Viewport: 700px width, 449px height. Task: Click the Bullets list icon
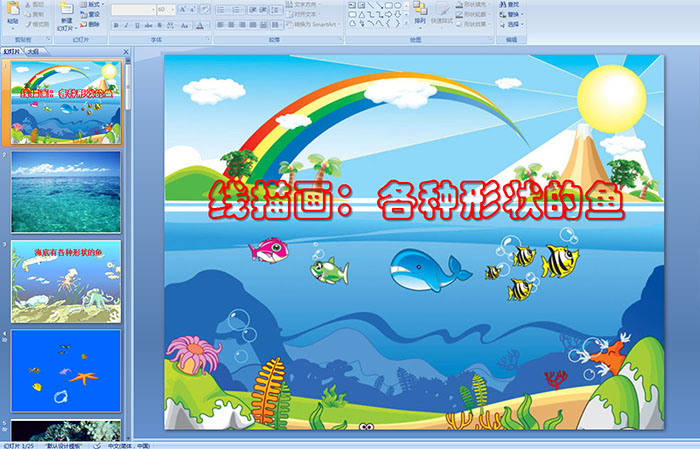pyautogui.click(x=222, y=9)
